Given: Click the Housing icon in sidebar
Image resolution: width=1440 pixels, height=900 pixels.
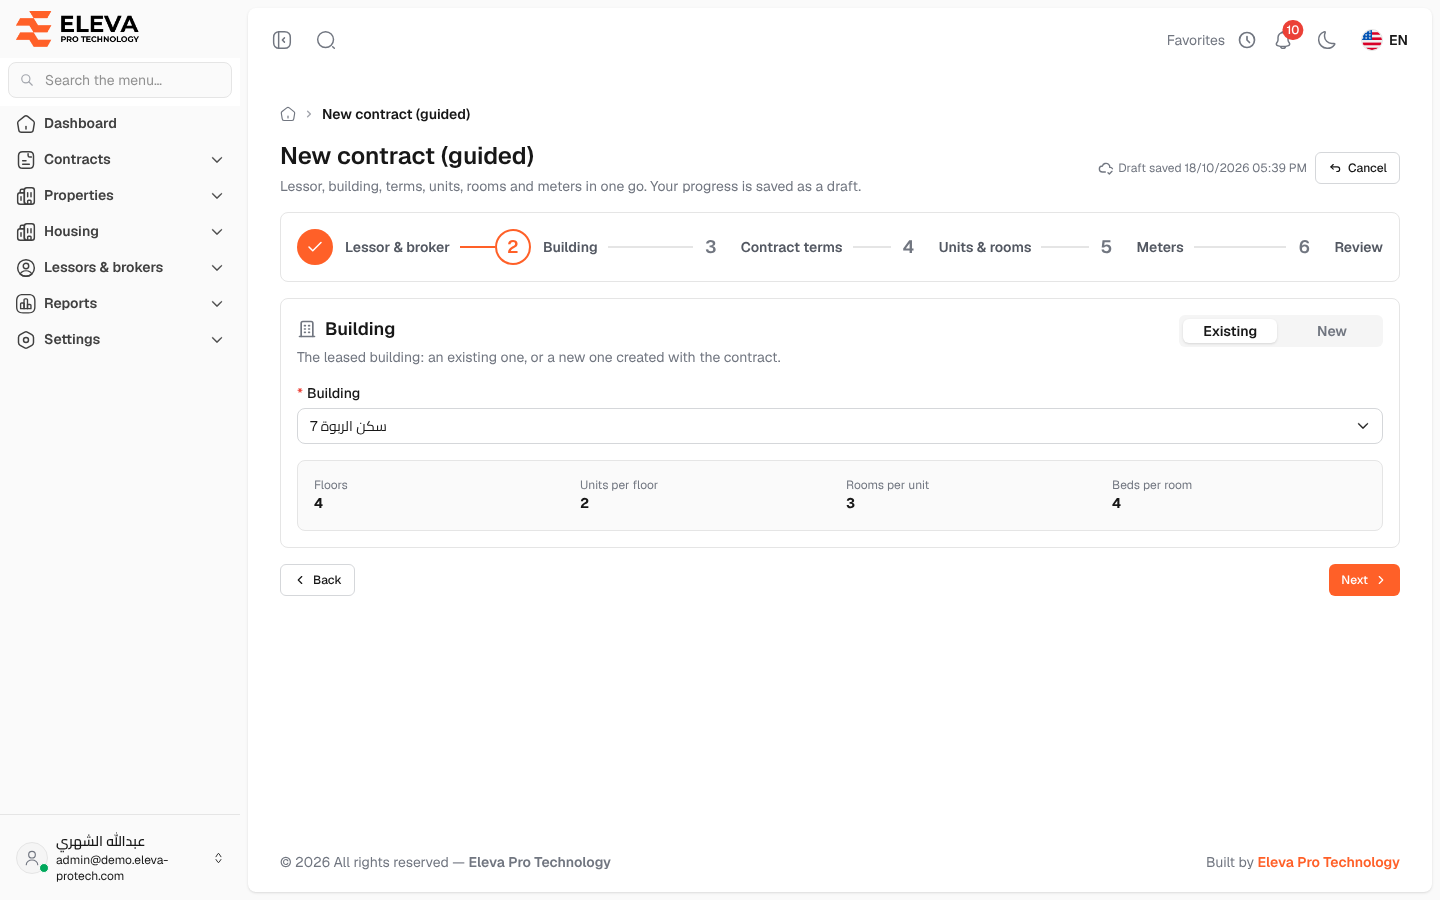Looking at the screenshot, I should click(x=26, y=232).
